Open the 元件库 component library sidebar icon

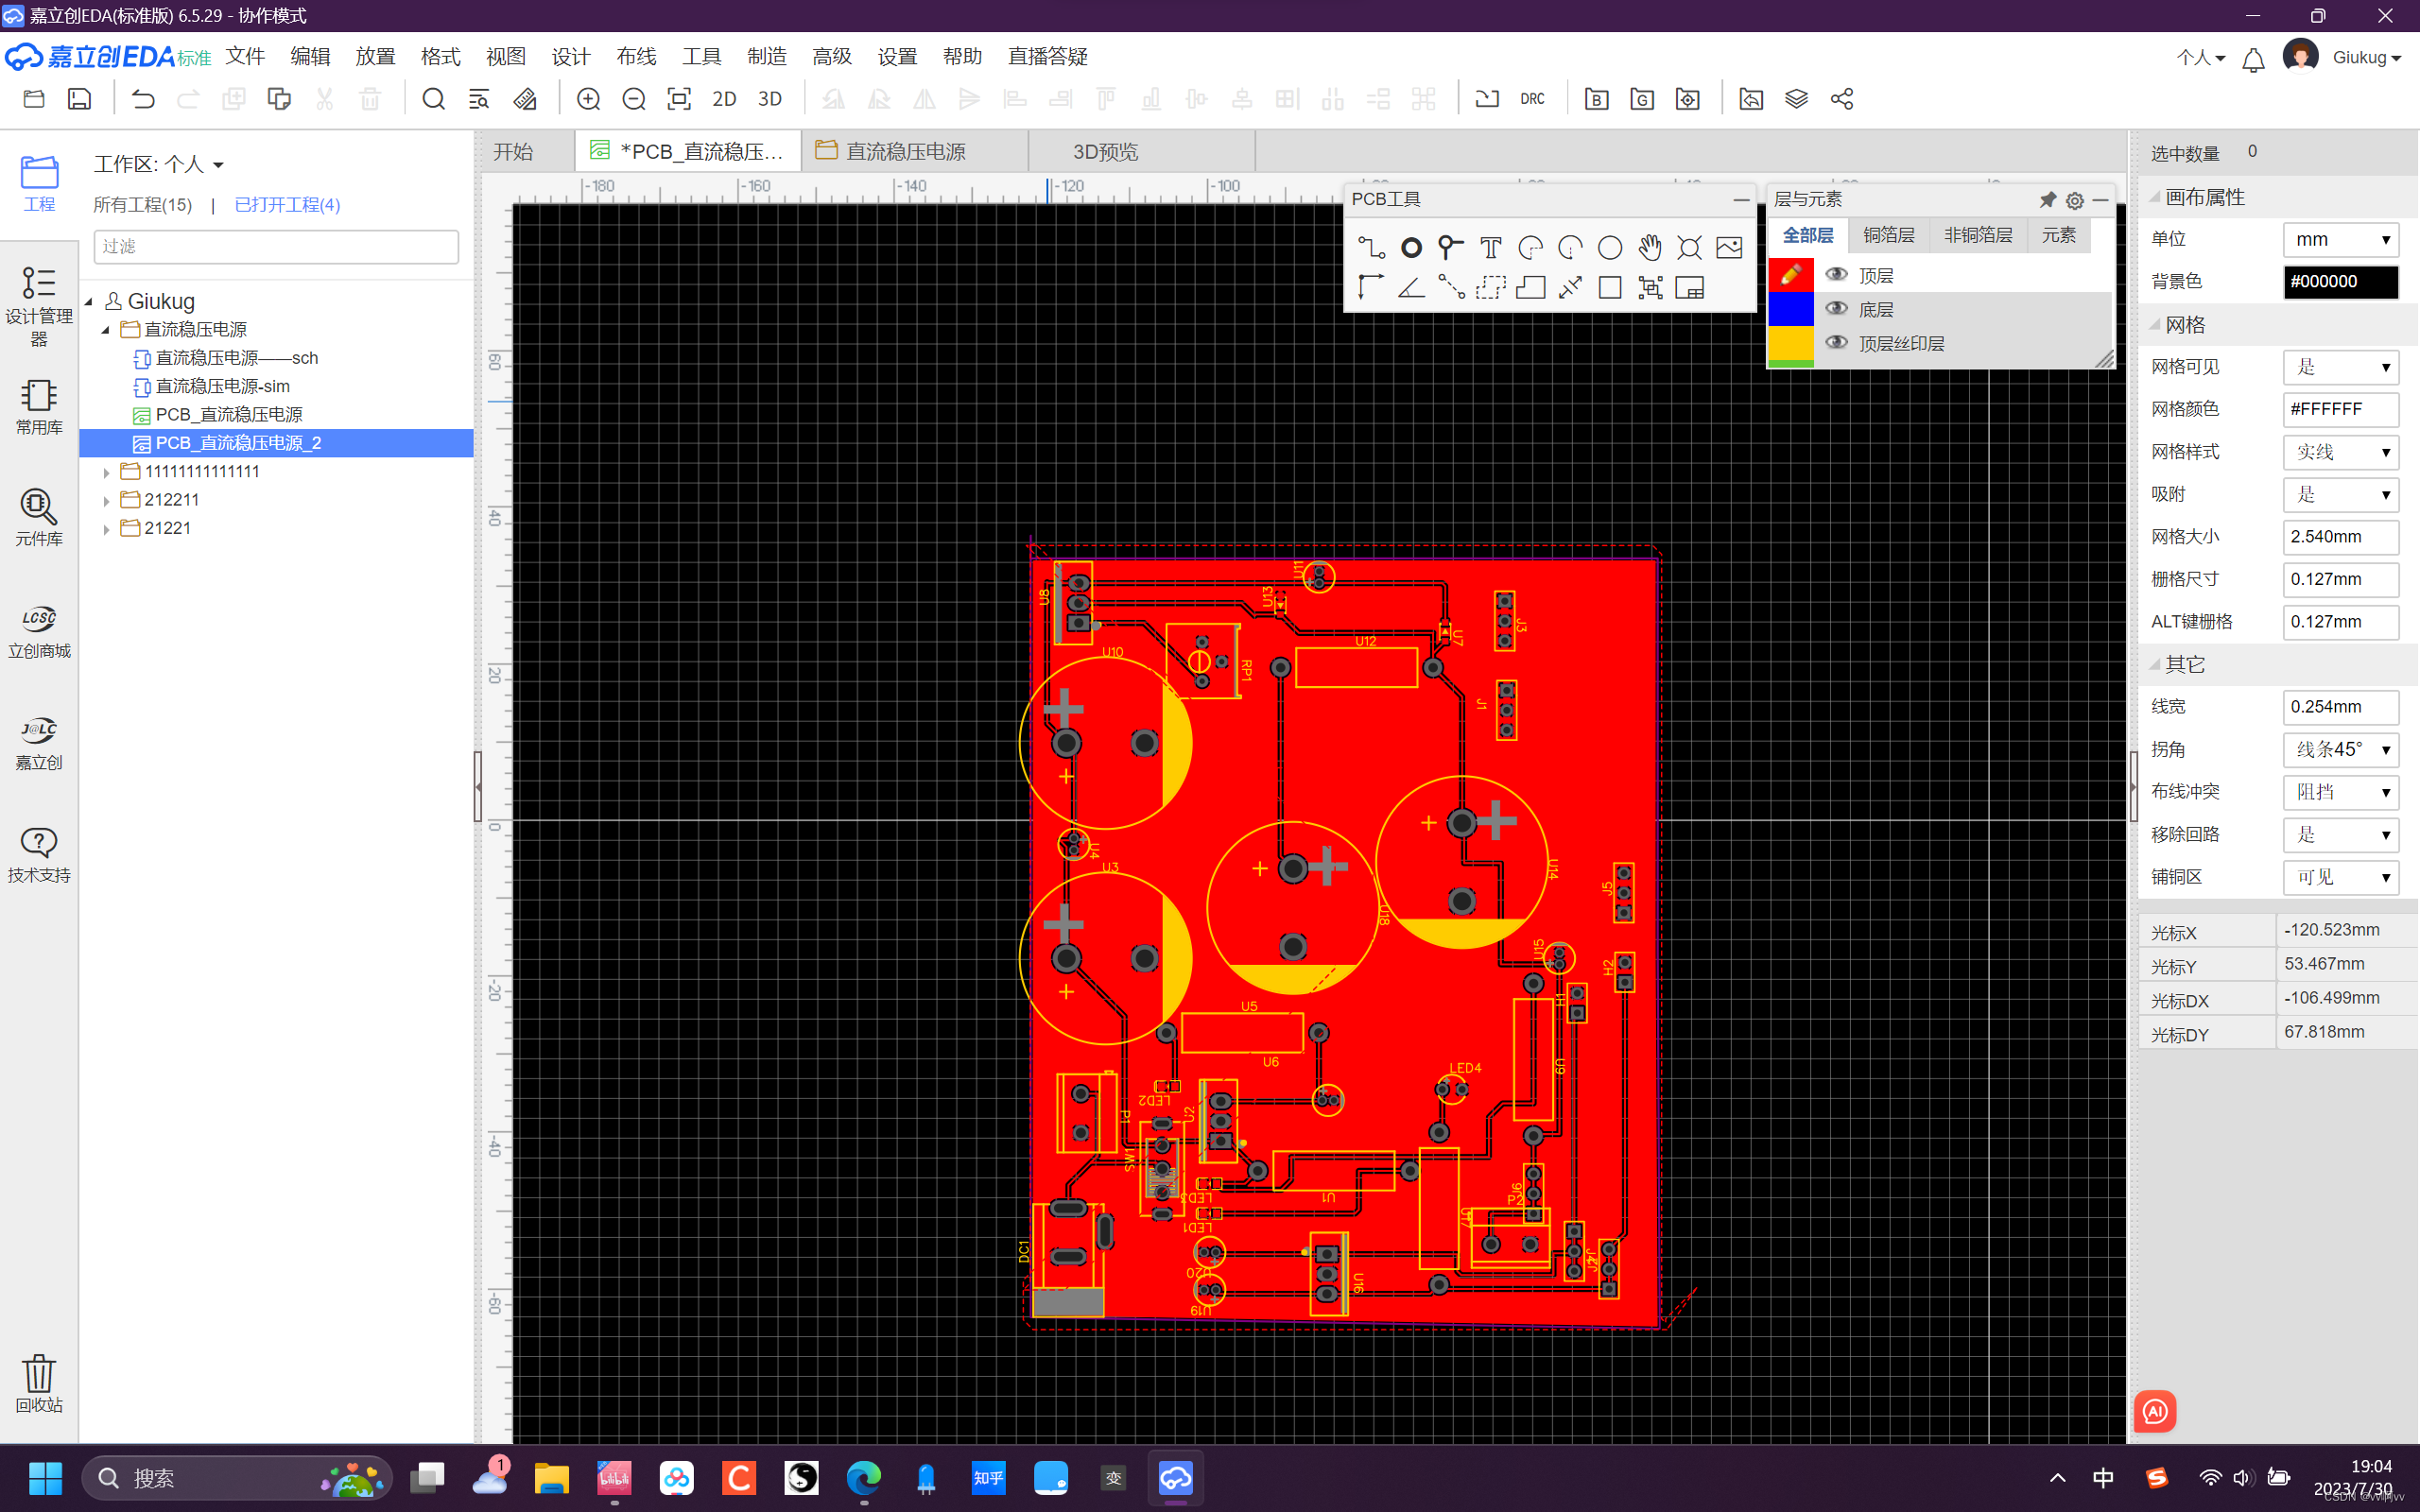coord(39,517)
